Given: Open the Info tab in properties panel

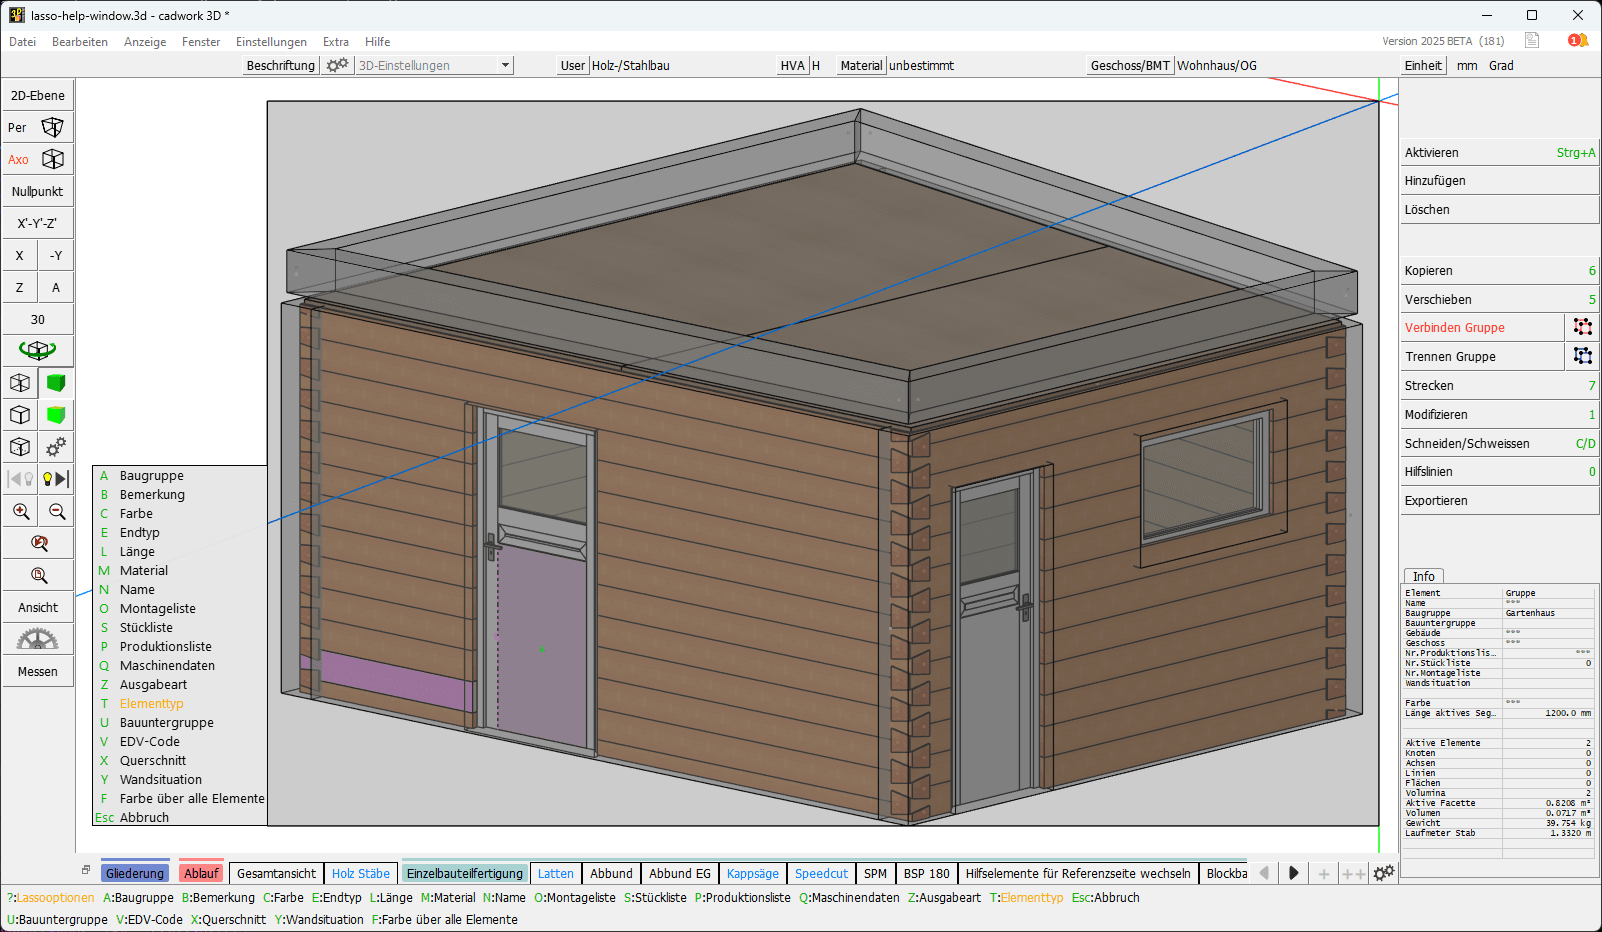Looking at the screenshot, I should point(1424,577).
